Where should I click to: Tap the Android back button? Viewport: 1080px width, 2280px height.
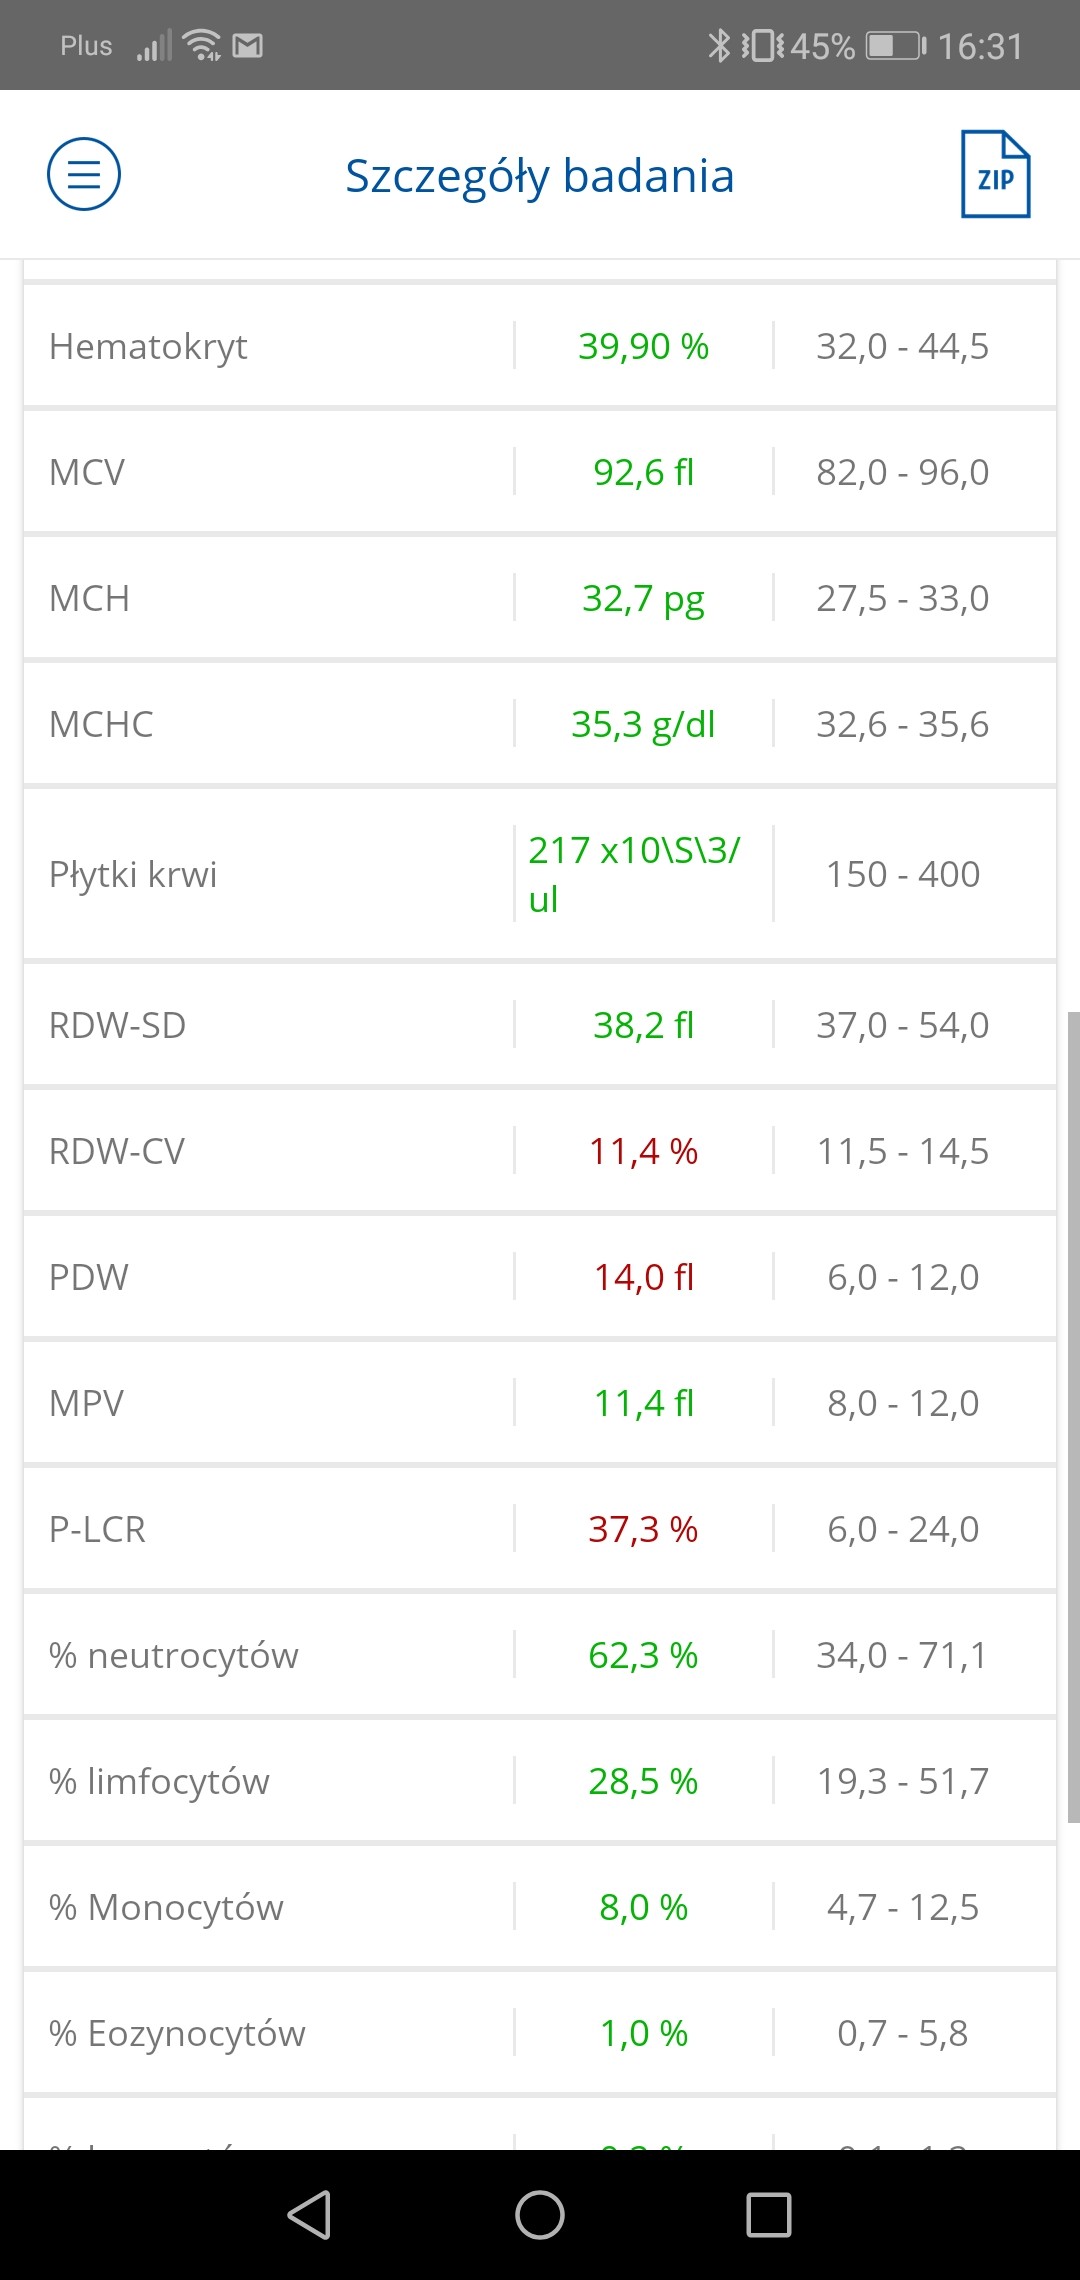point(309,2214)
